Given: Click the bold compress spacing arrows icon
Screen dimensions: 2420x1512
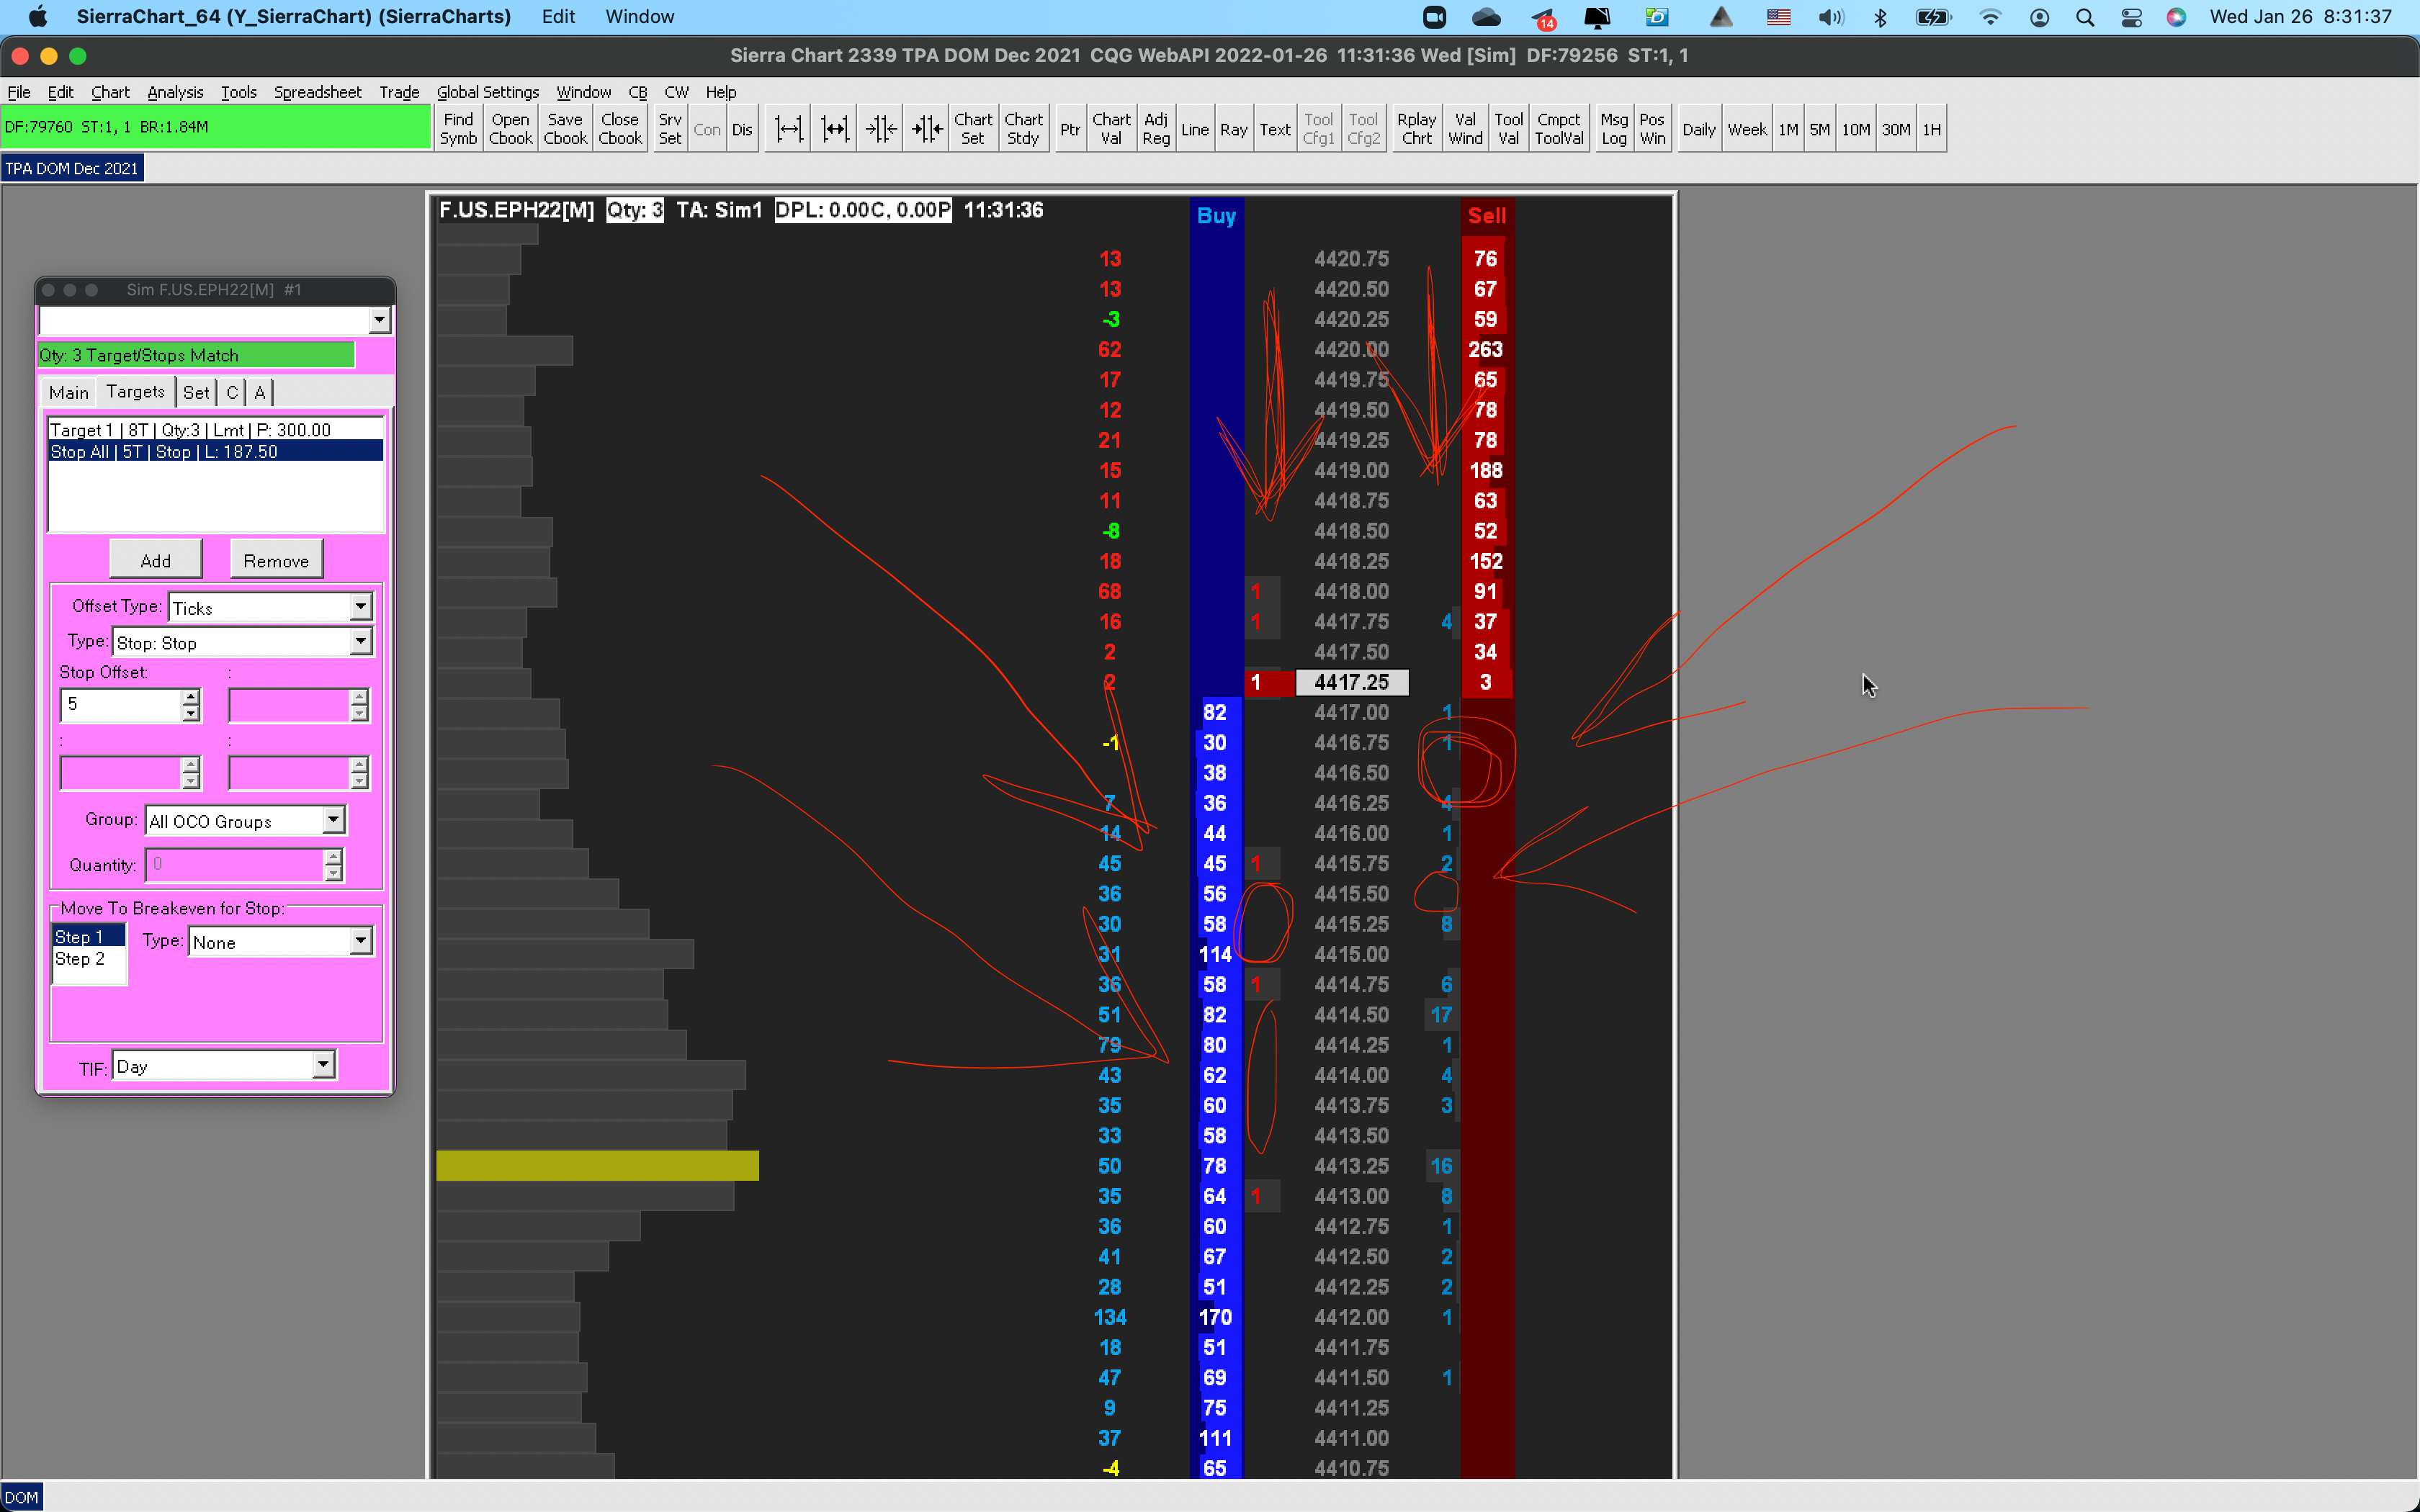Looking at the screenshot, I should [x=927, y=129].
